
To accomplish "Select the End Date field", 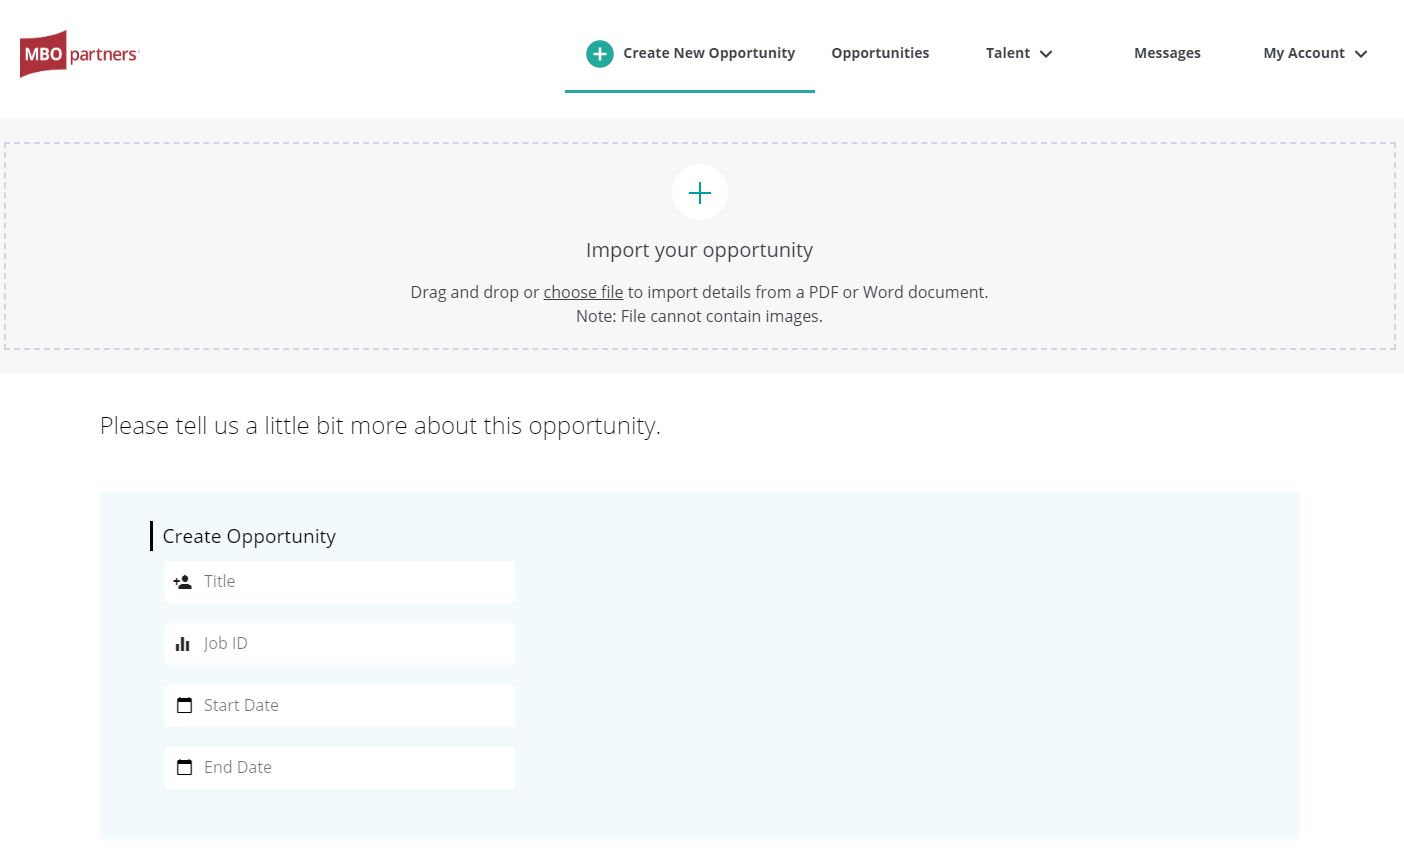I will (340, 768).
